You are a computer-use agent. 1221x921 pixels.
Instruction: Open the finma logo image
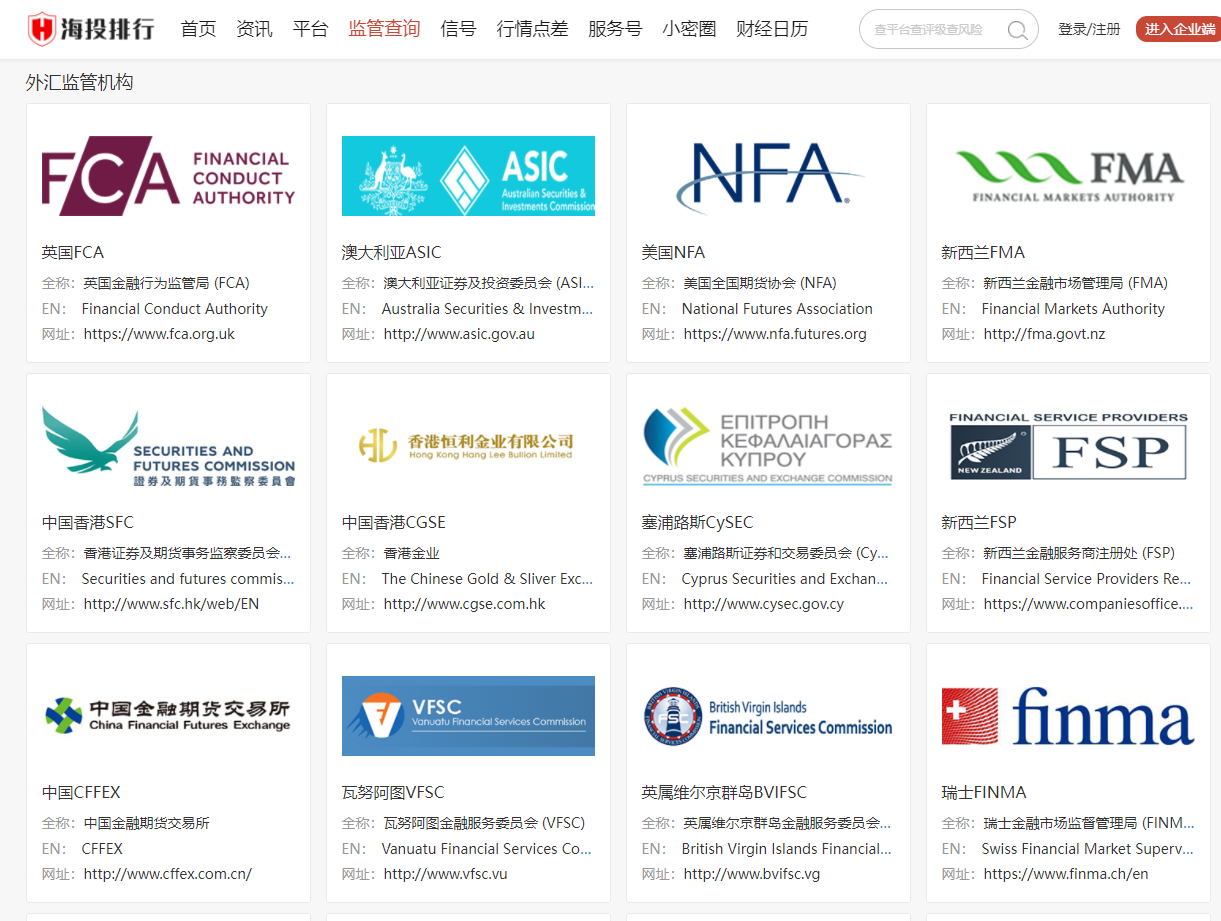pyautogui.click(x=1068, y=716)
